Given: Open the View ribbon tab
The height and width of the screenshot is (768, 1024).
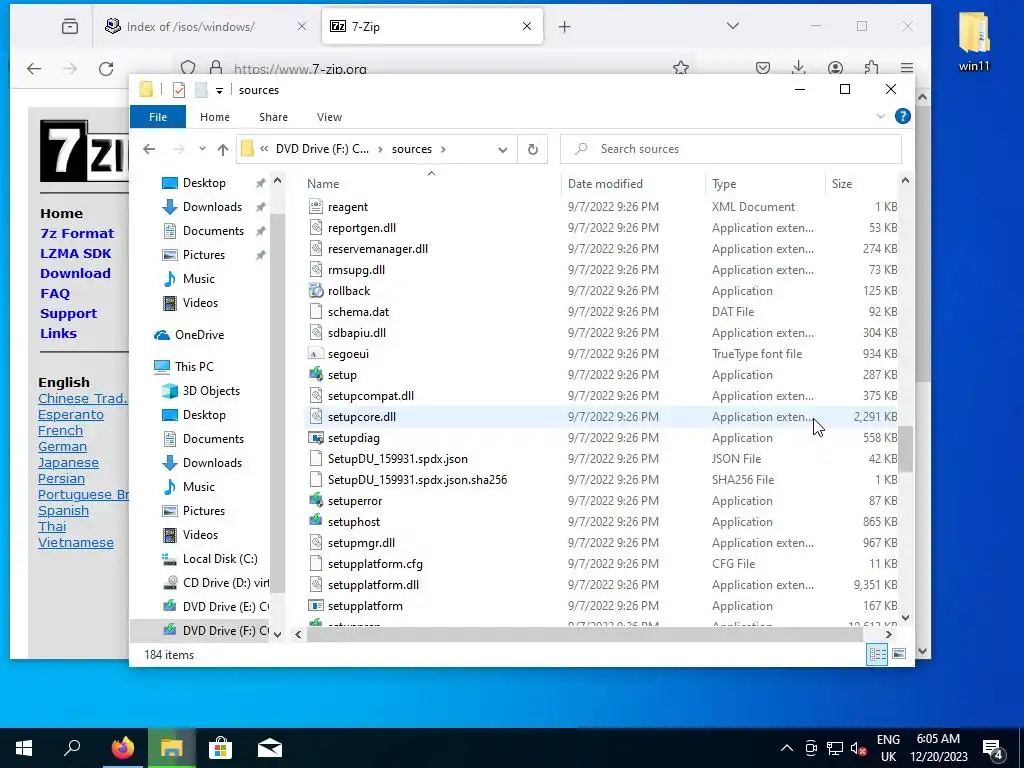Looking at the screenshot, I should 329,117.
